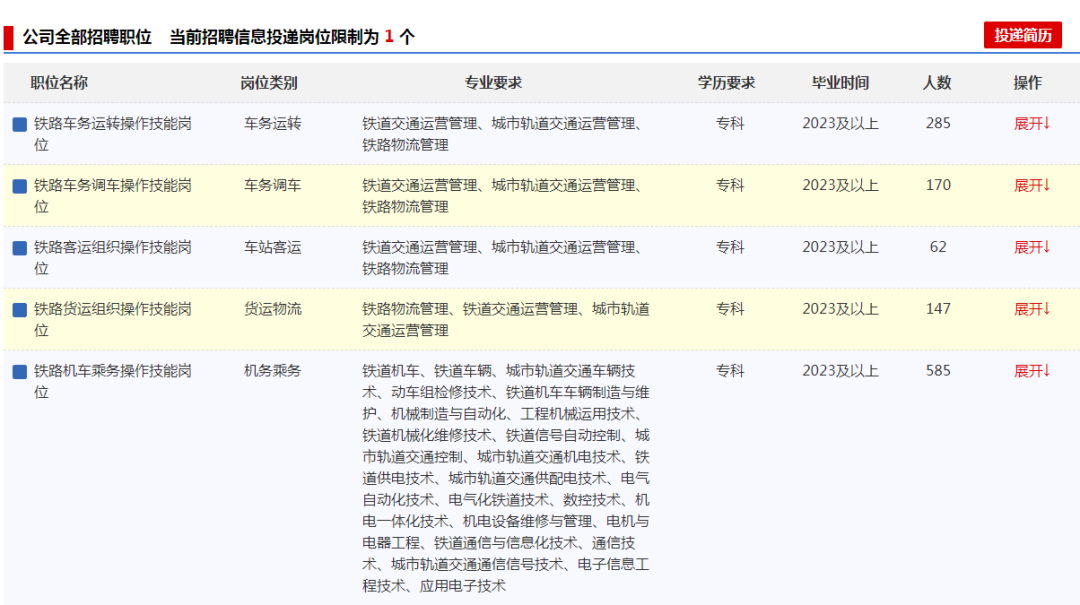Select the 人数 column header
This screenshot has height=605, width=1080.
(x=937, y=83)
